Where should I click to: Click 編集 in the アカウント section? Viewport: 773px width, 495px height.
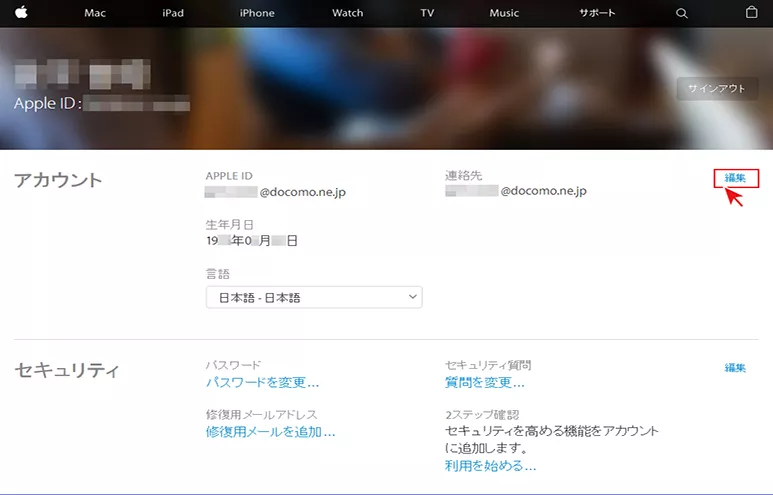[736, 178]
